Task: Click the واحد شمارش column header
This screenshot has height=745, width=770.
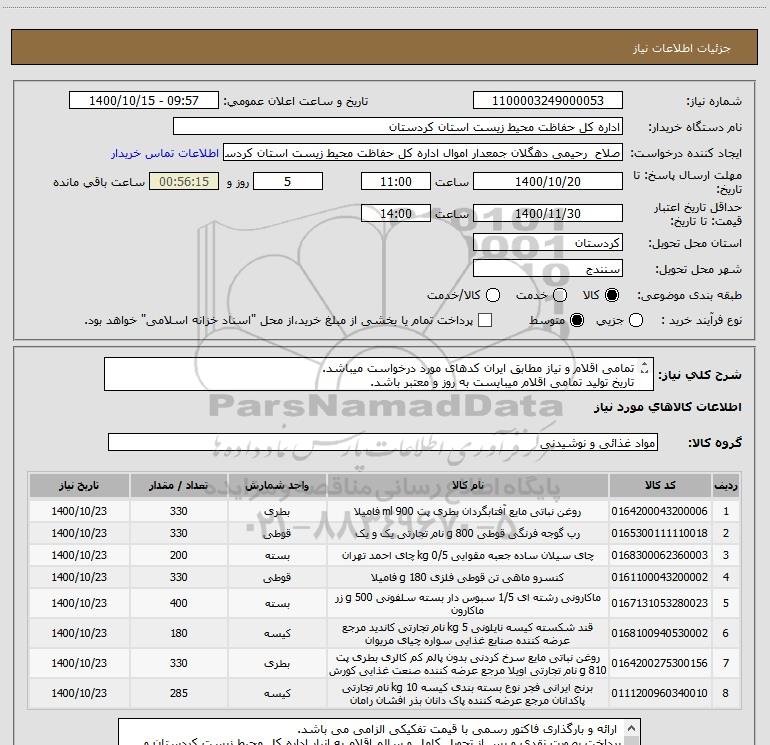Action: pyautogui.click(x=277, y=485)
